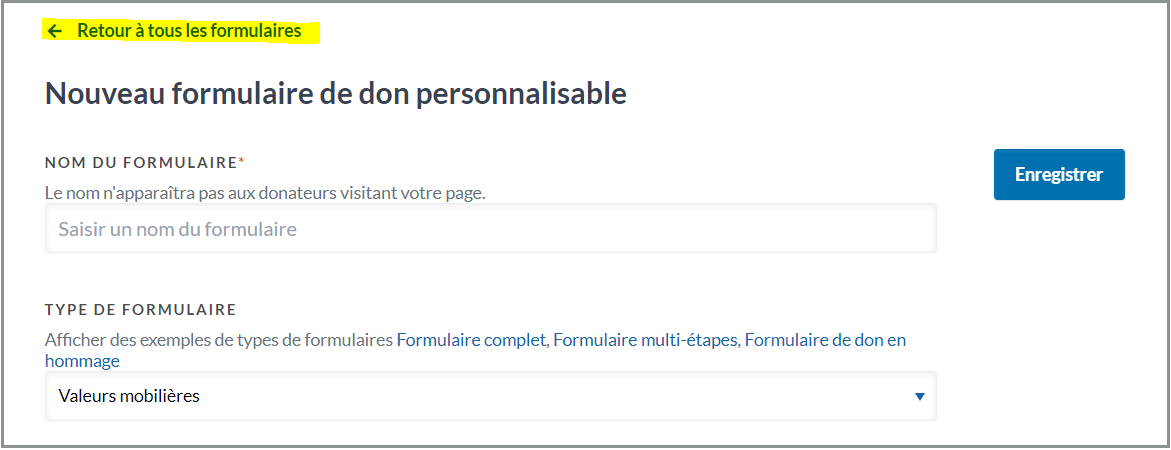Open the Formulaire multi-étapes example link
Screen dimensions: 1171x450
(646, 340)
